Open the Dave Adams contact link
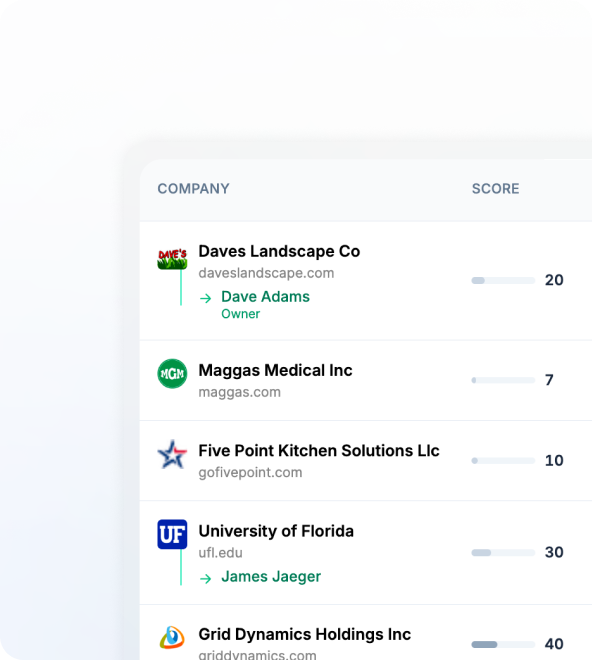The height and width of the screenshot is (660, 592). [x=265, y=297]
